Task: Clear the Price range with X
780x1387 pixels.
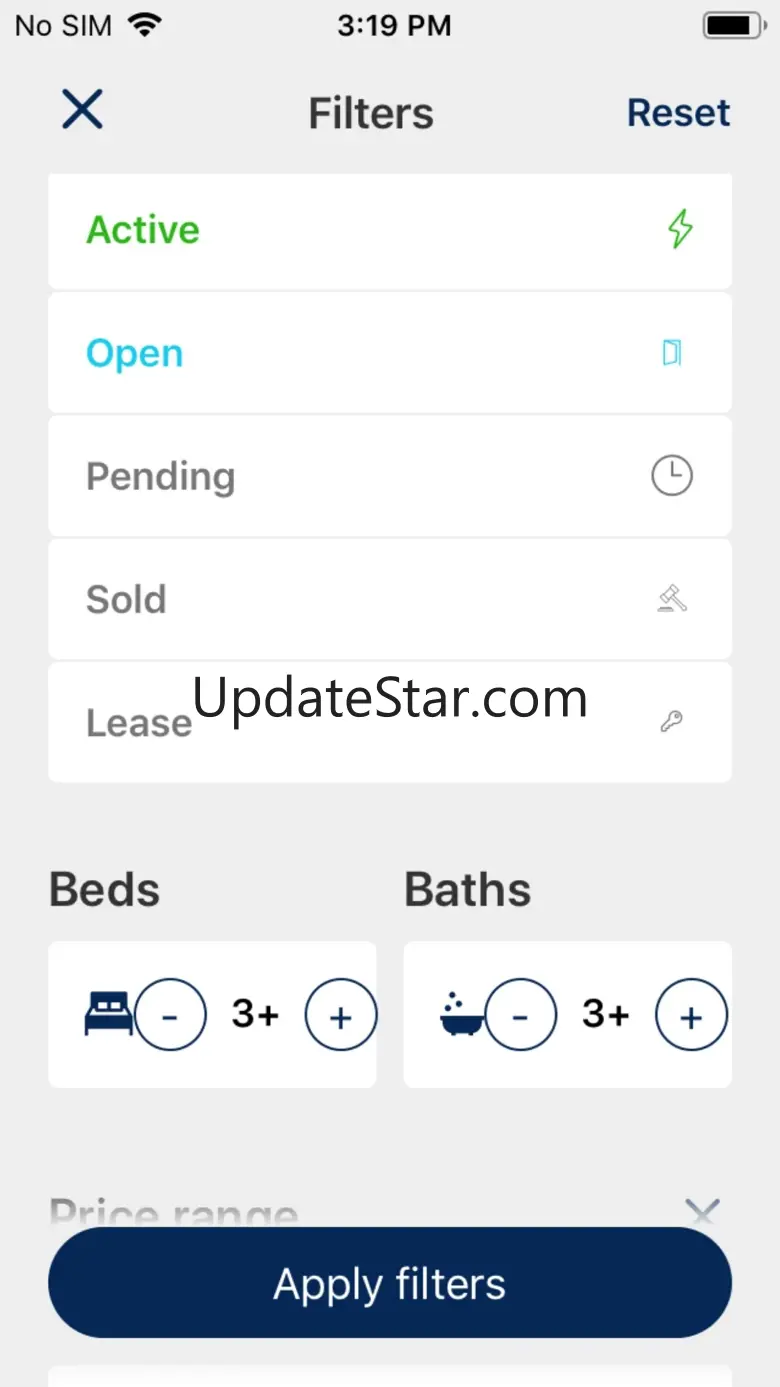Action: (703, 1213)
